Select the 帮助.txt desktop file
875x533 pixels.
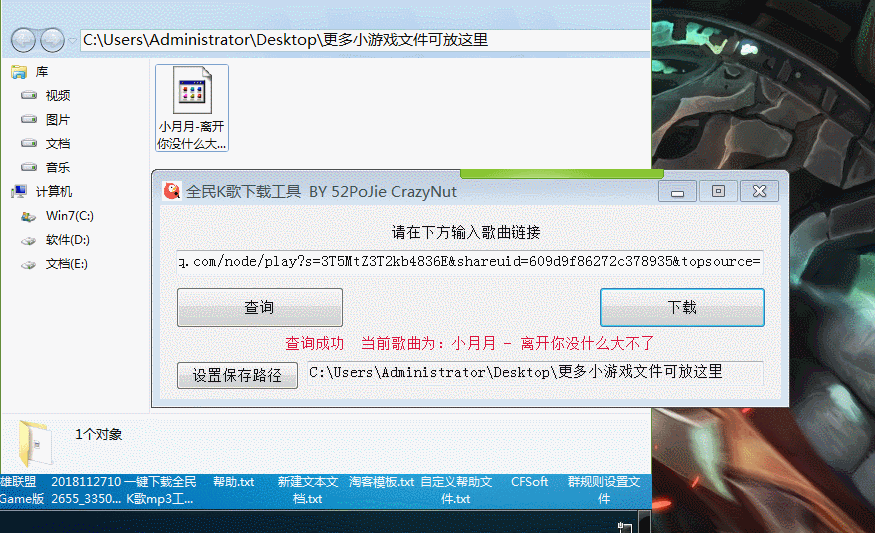233,482
